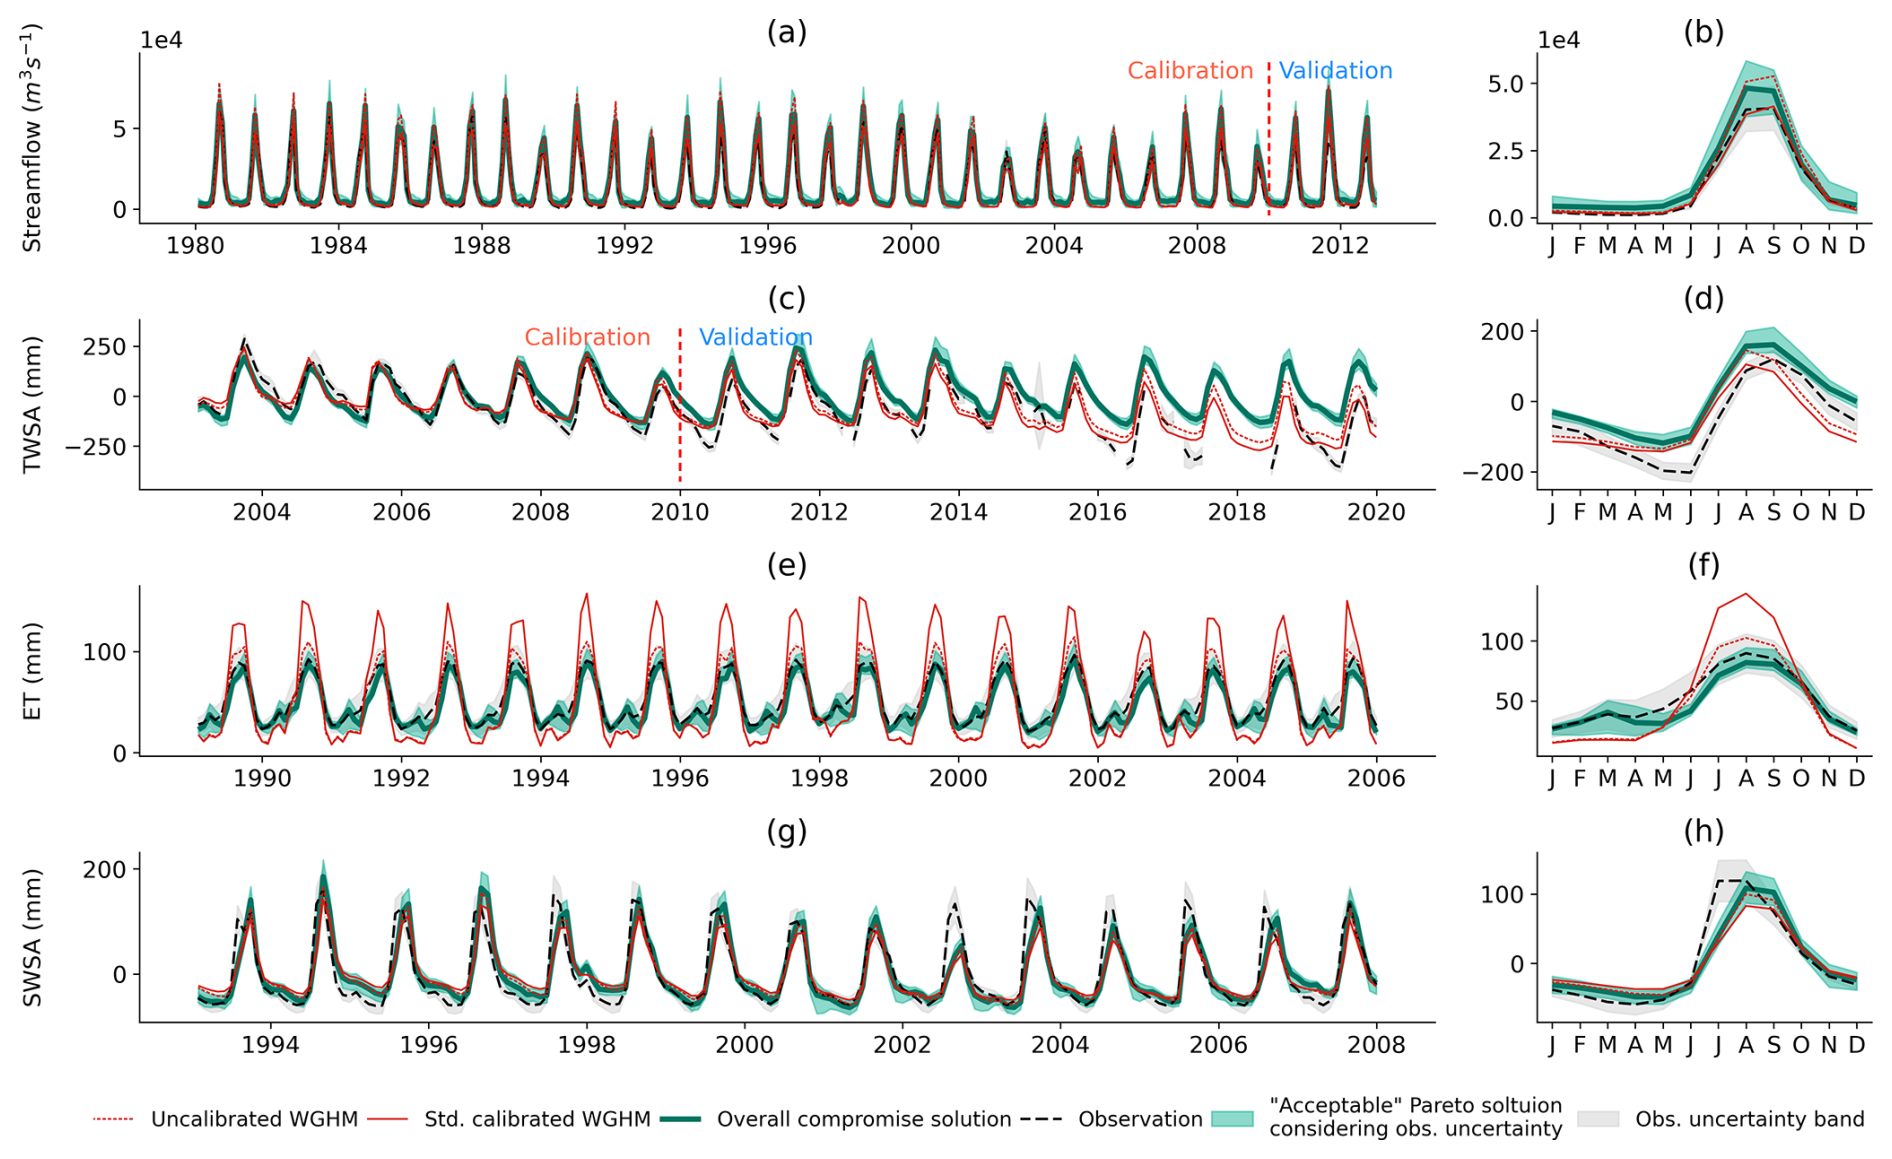The width and height of the screenshot is (1892, 1159).
Task: Click the SWSA (mm) y-axis label
Action: 32,937
